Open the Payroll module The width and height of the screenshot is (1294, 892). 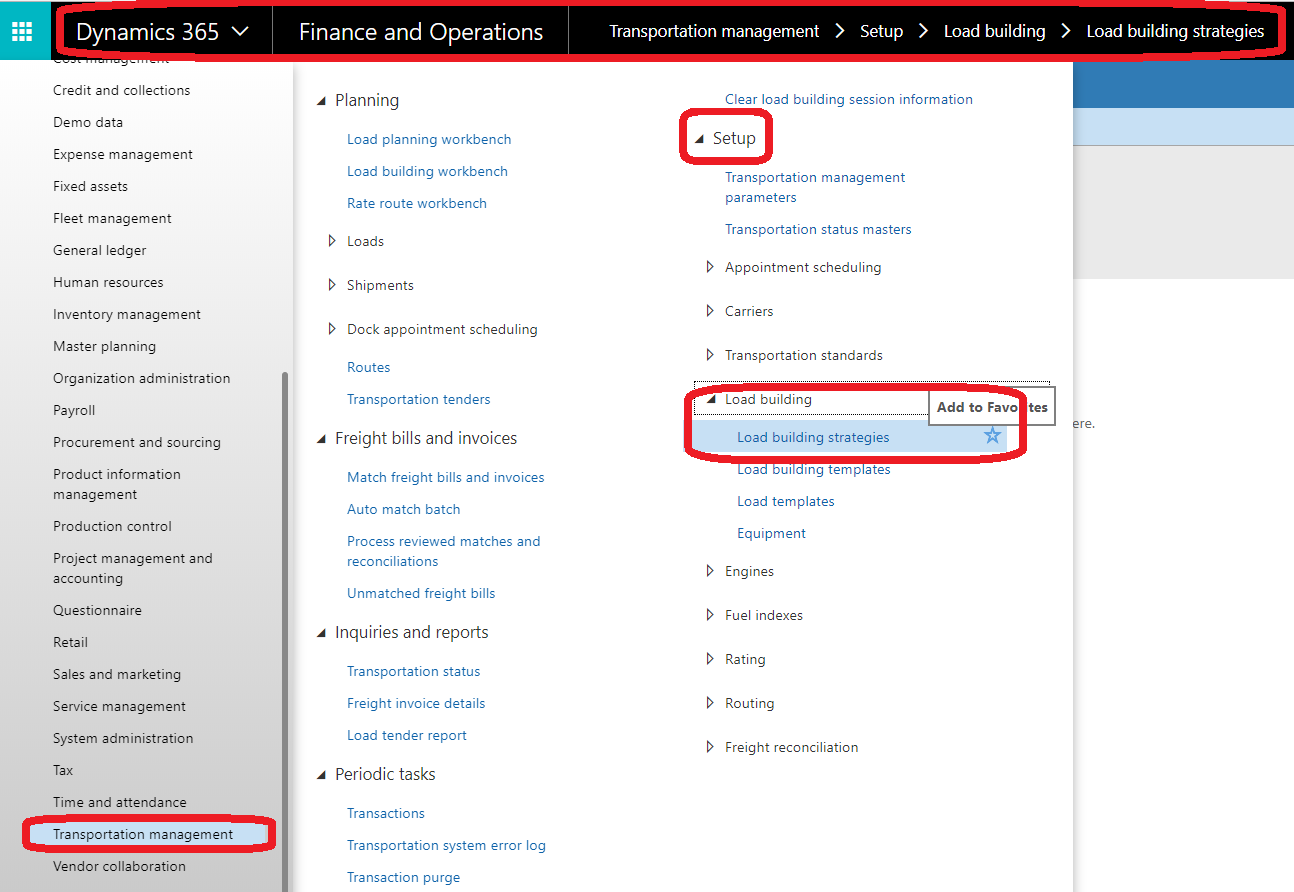[x=74, y=410]
